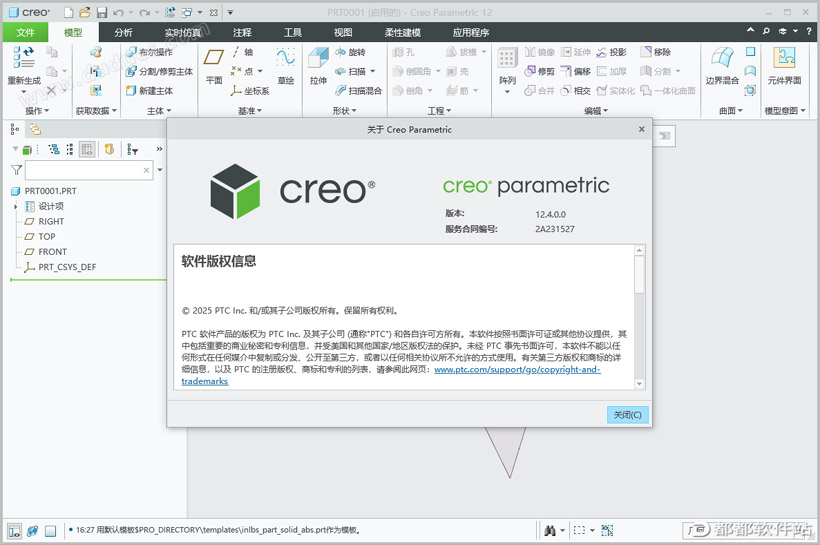This screenshot has height=545, width=820.
Task: Redo the last action
Action: click(x=145, y=13)
